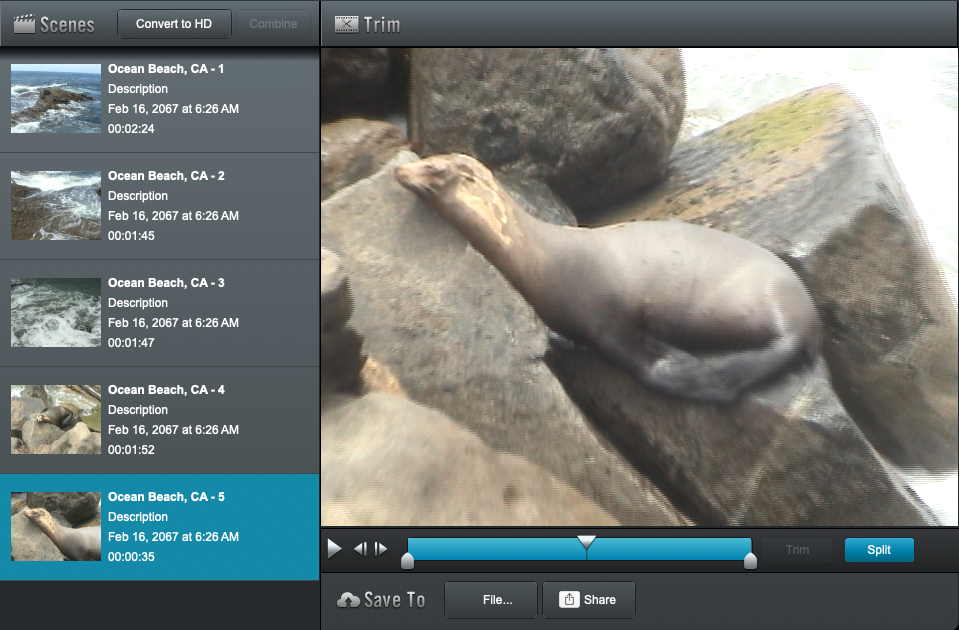
Task: Select the Ocean Beach, CA - 3 thumbnail
Action: coord(56,313)
